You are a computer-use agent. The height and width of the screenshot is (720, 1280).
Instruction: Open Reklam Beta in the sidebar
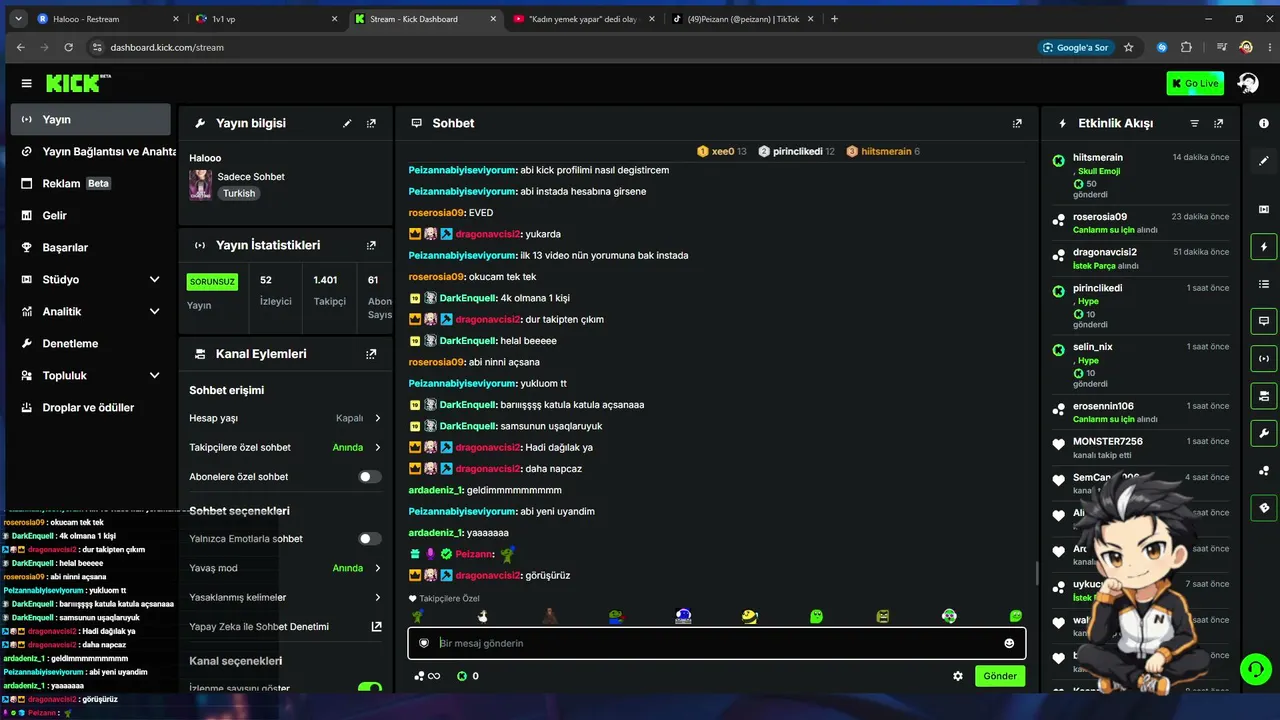[91, 183]
